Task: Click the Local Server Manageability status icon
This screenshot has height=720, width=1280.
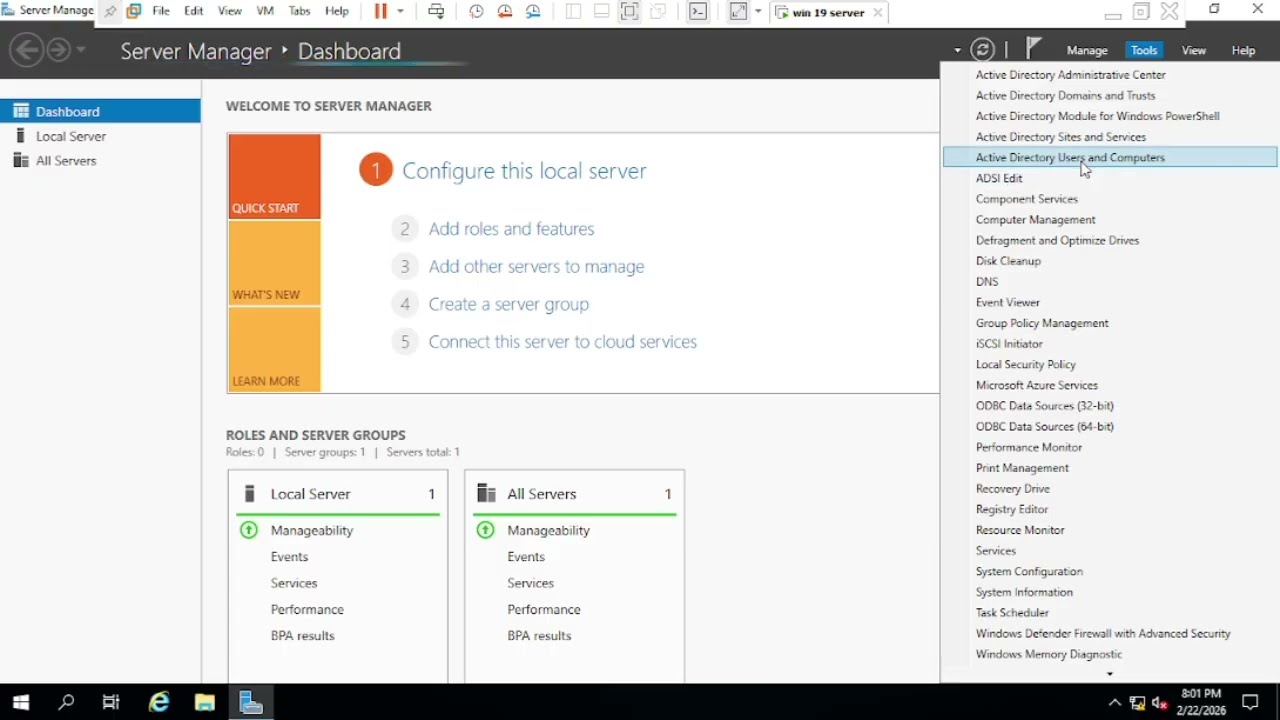Action: click(x=249, y=530)
